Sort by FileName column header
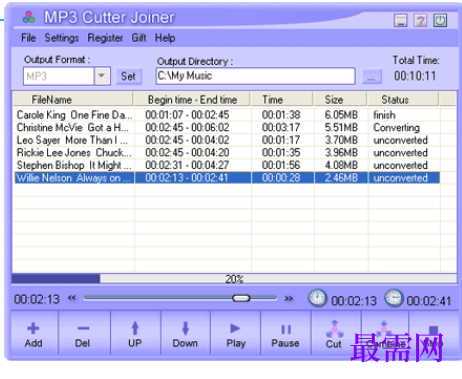This screenshot has width=462, height=379. (x=73, y=100)
